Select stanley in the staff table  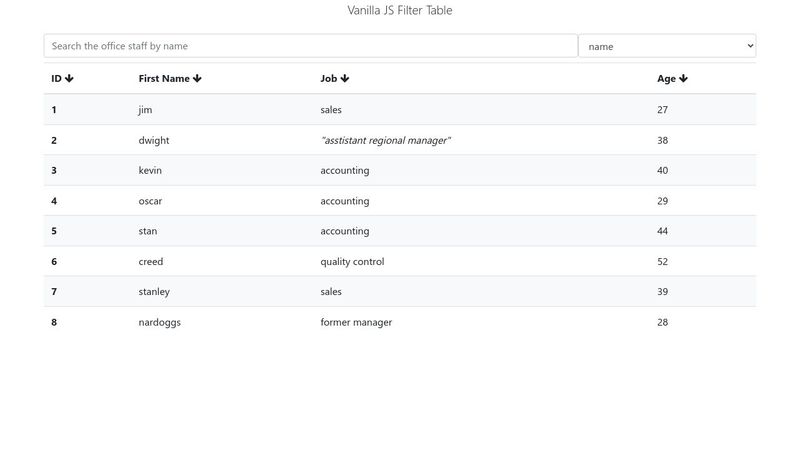154,292
